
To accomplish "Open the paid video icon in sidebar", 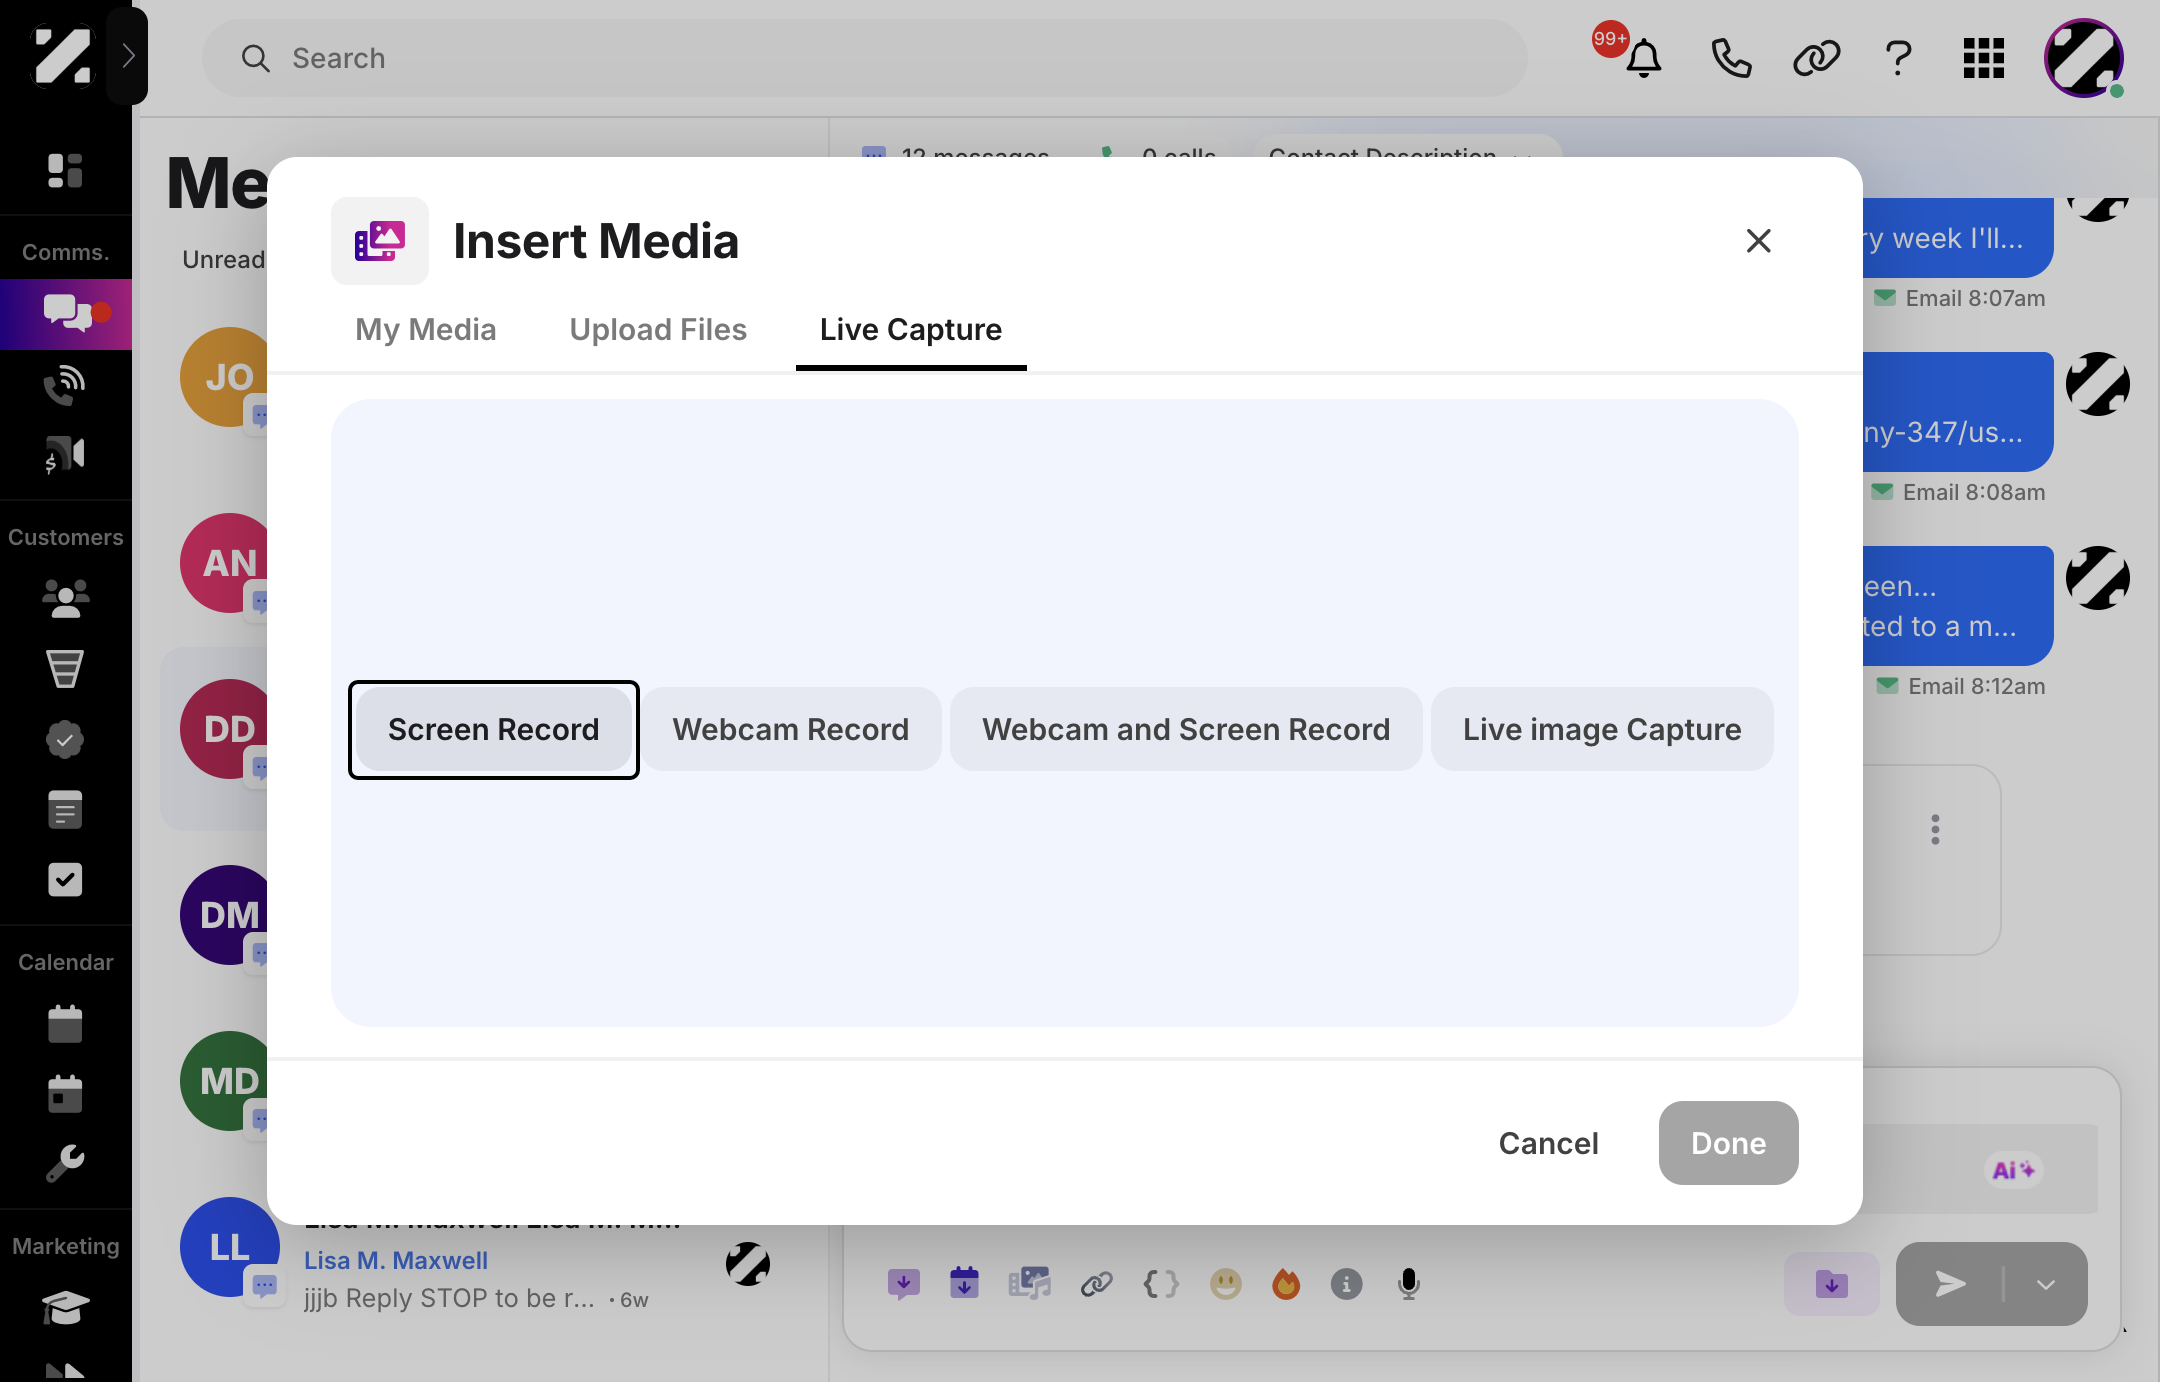I will point(65,455).
